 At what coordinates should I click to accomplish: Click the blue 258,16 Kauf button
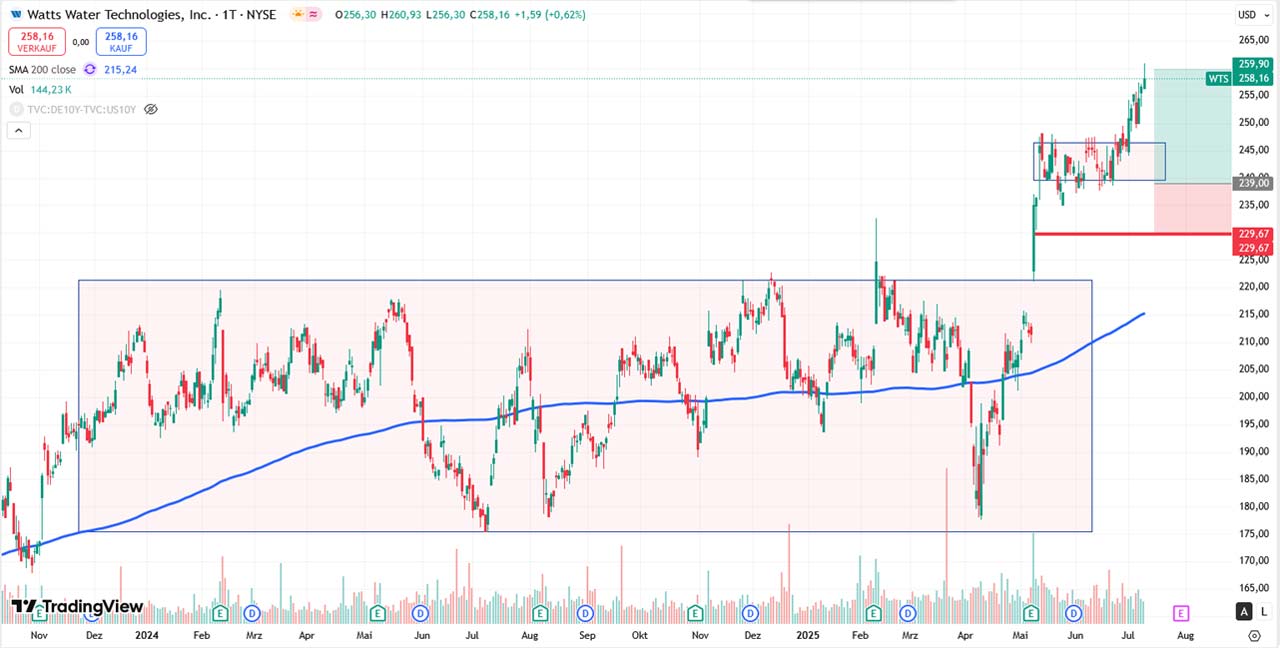[x=121, y=41]
